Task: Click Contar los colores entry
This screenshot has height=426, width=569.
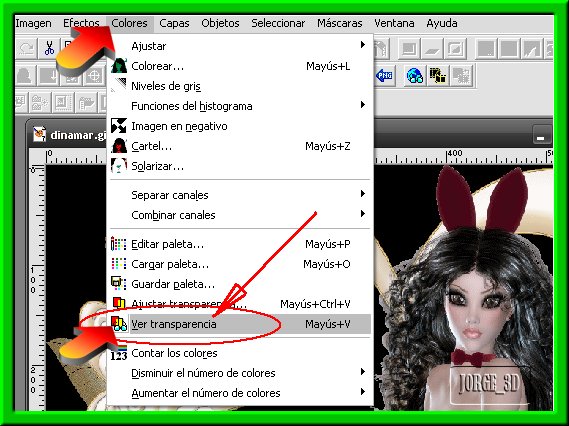Action: click(x=240, y=353)
